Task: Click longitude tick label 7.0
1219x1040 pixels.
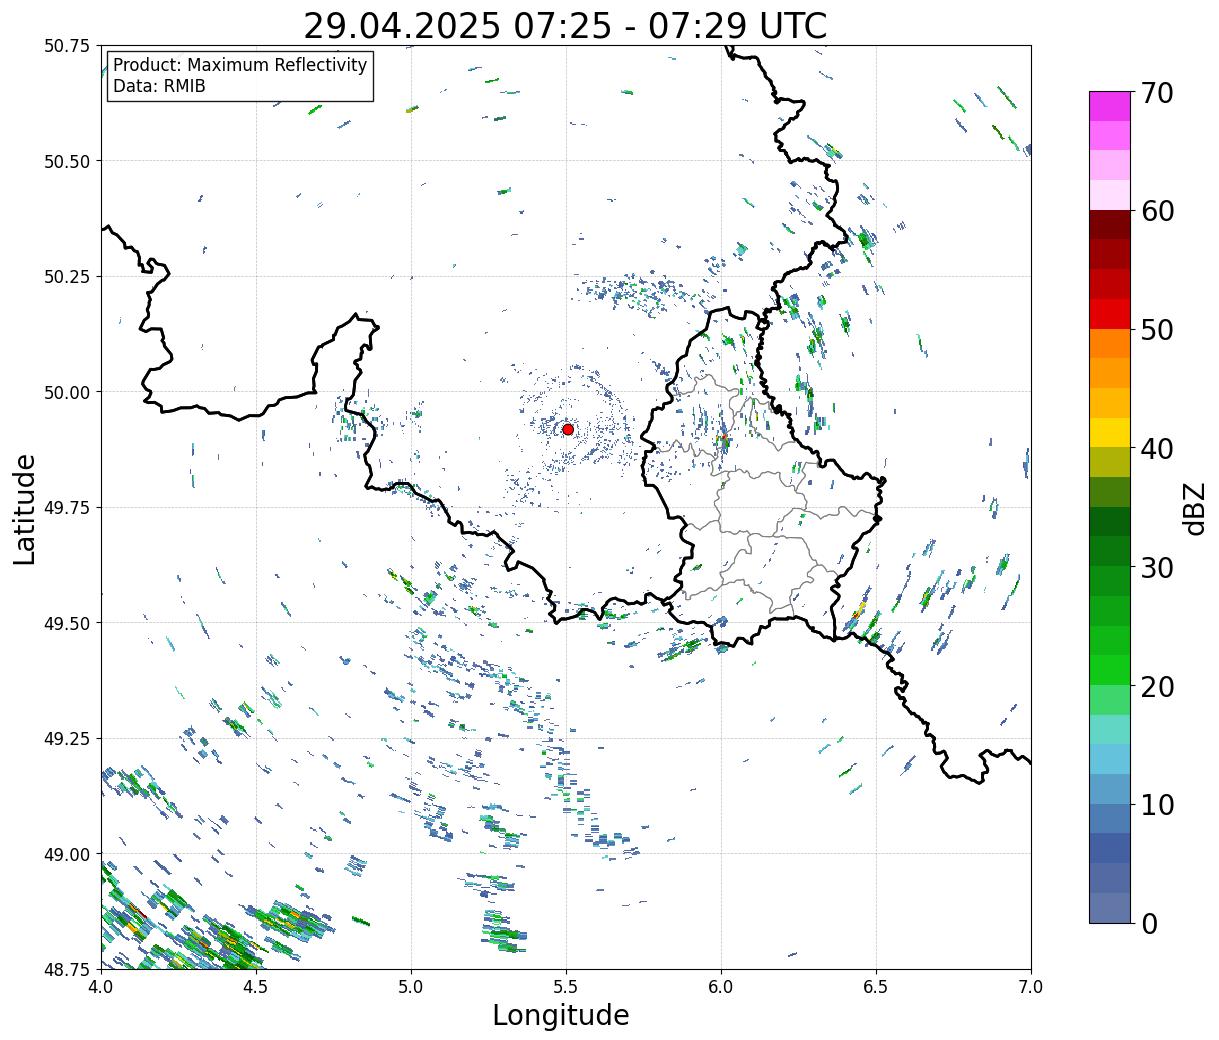Action: pos(1031,987)
